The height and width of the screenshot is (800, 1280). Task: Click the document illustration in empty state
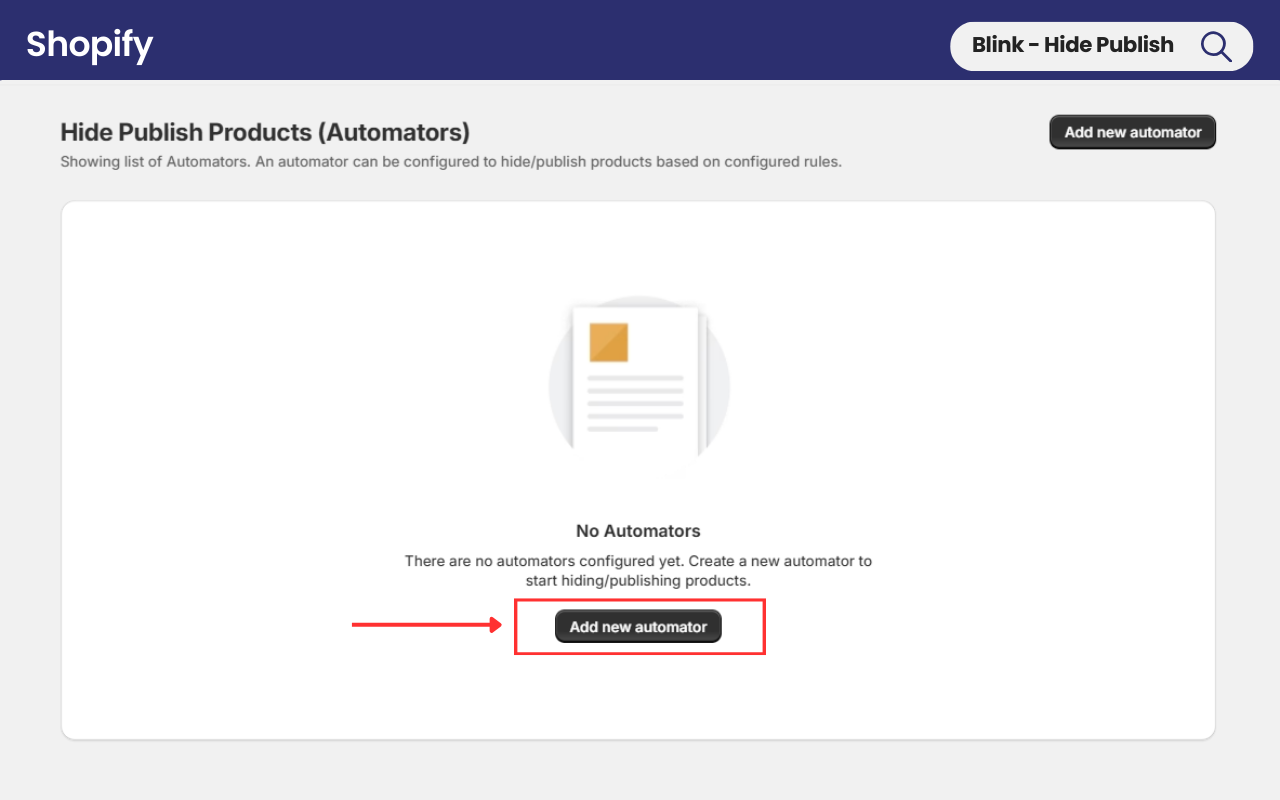[x=639, y=381]
